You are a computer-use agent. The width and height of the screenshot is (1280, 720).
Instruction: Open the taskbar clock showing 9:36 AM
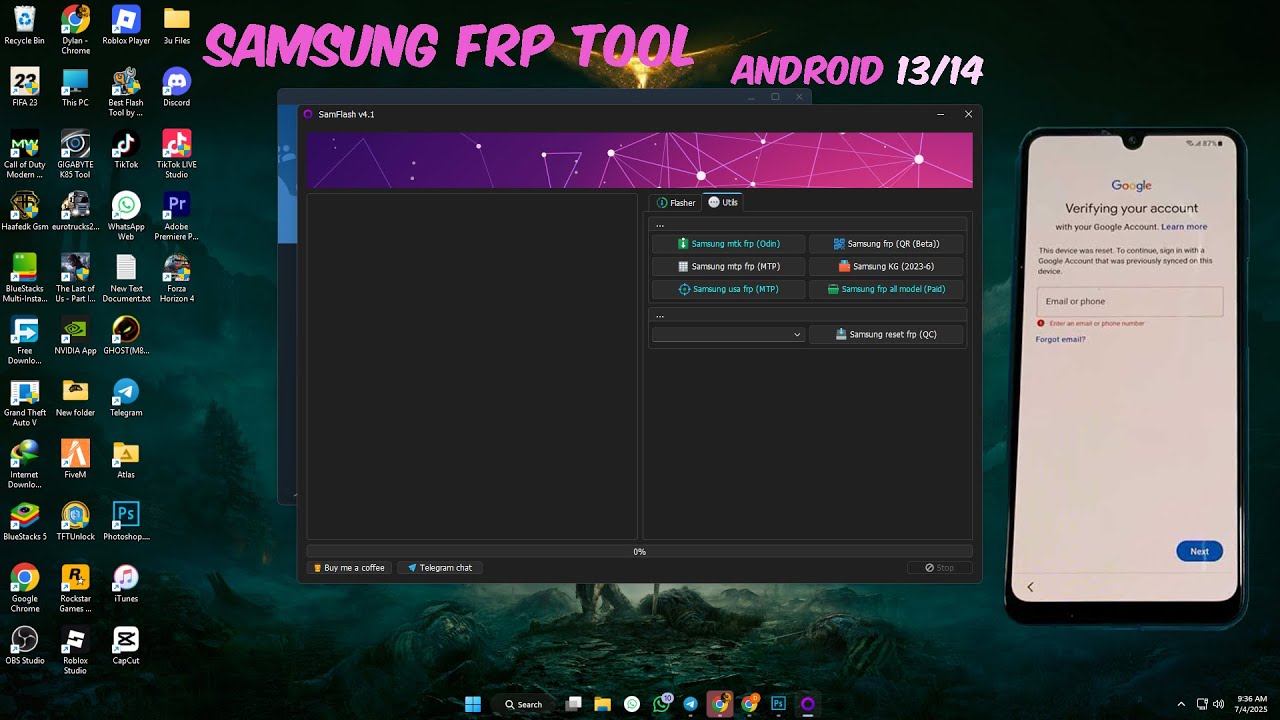pos(1252,704)
